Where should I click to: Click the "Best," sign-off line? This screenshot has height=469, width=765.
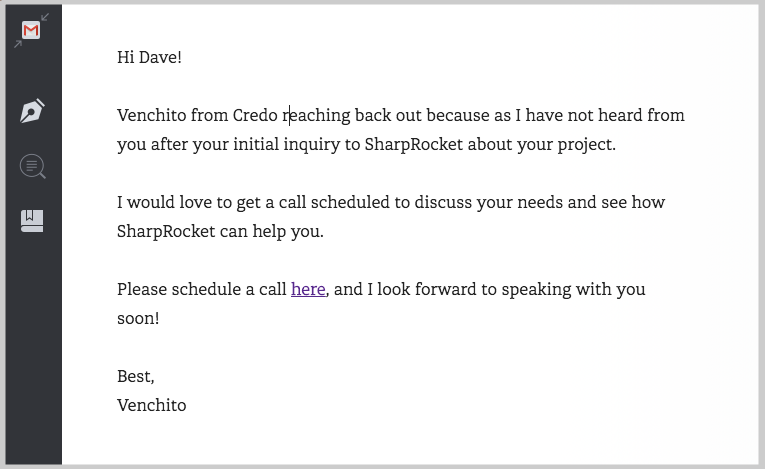click(136, 376)
